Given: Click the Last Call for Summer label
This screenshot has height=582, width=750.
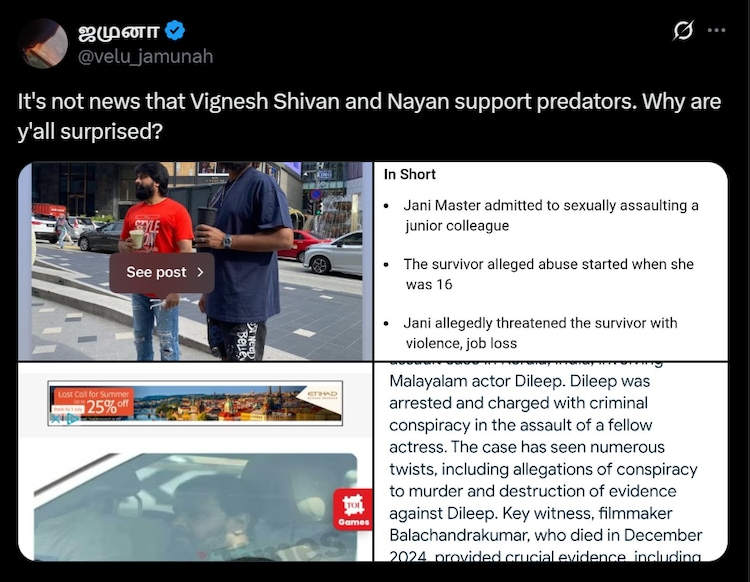Looking at the screenshot, I should [93, 394].
